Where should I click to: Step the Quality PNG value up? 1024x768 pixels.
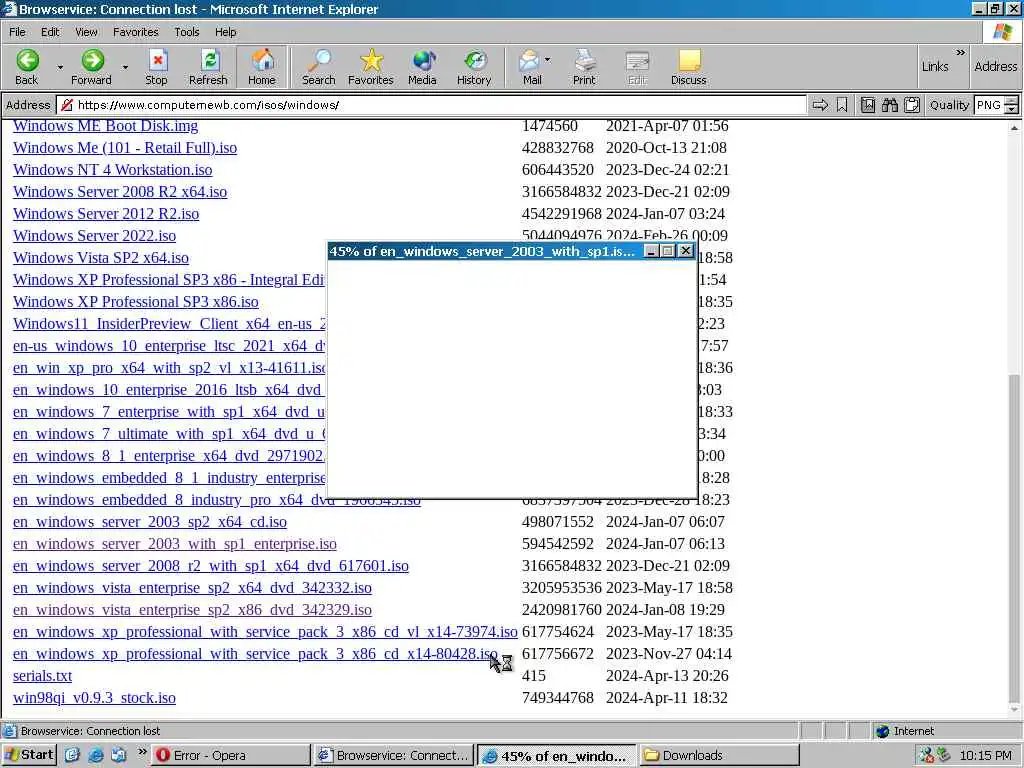[x=1012, y=101]
